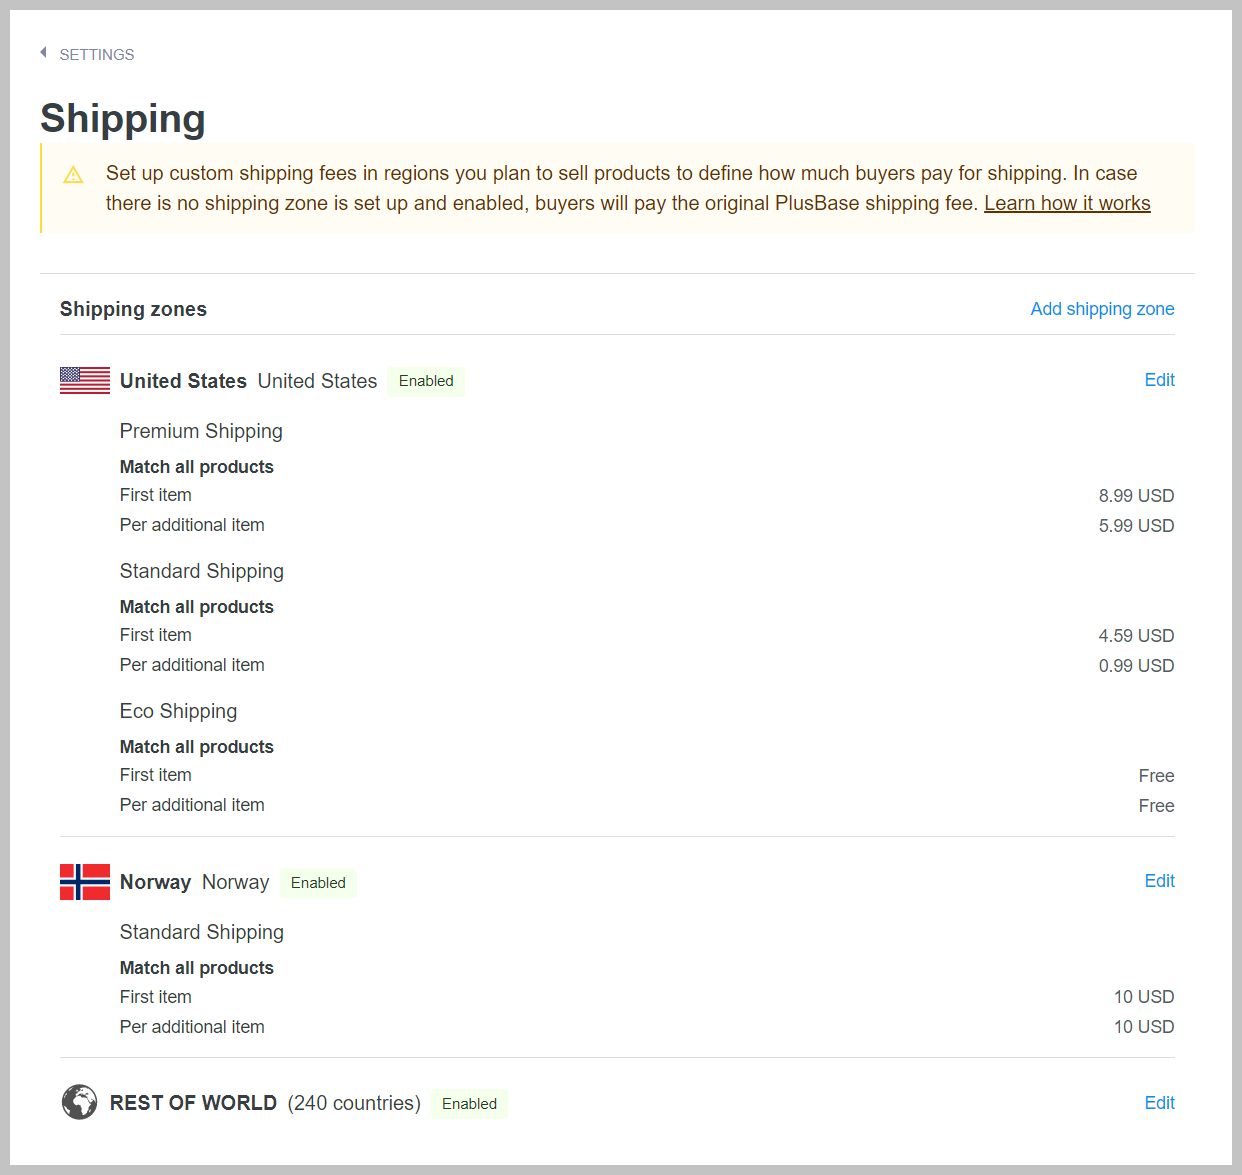Edit the Rest of World shipping zone
This screenshot has height=1175, width=1242.
(x=1159, y=1103)
